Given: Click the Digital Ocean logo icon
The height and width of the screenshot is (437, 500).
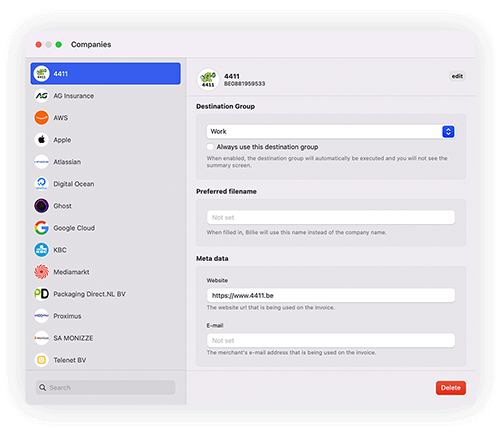Looking at the screenshot, I should [41, 184].
